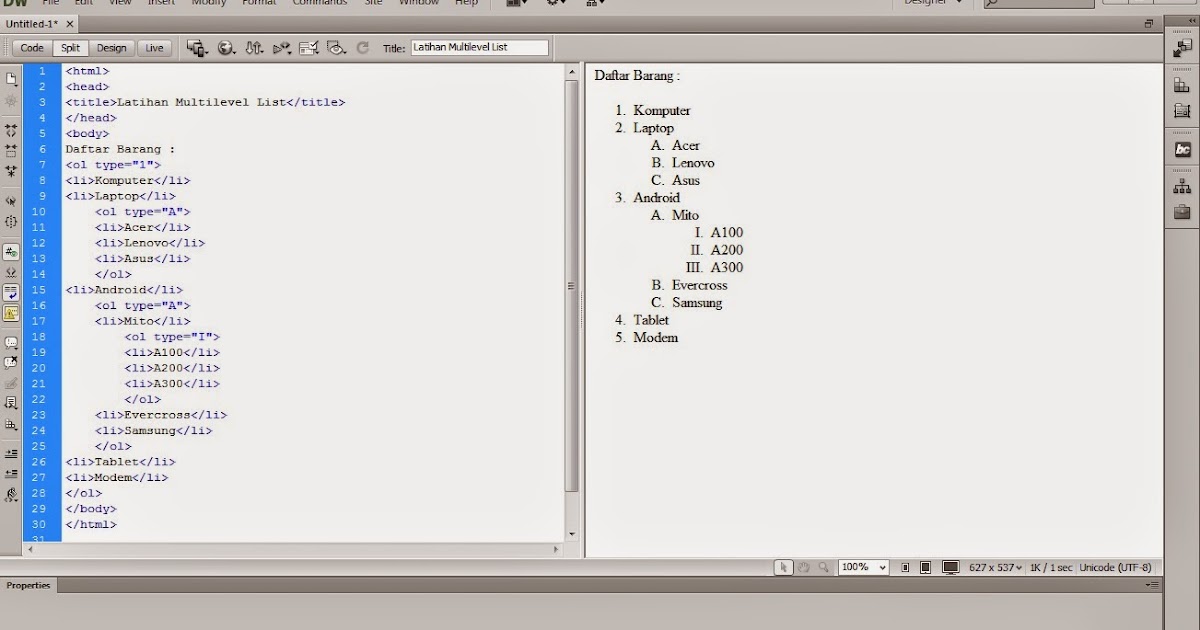Click the 'Unicode (UTF-8)' encoding status text
The width and height of the screenshot is (1200, 630).
coord(1114,567)
